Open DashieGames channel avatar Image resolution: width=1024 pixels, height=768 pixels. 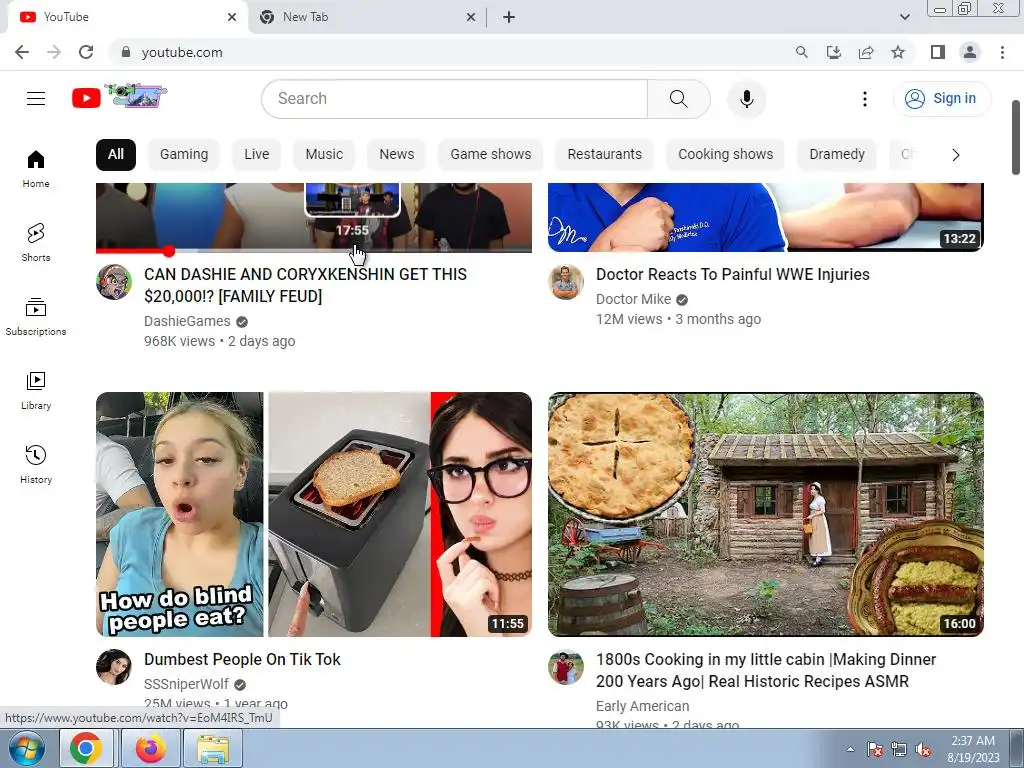point(114,282)
